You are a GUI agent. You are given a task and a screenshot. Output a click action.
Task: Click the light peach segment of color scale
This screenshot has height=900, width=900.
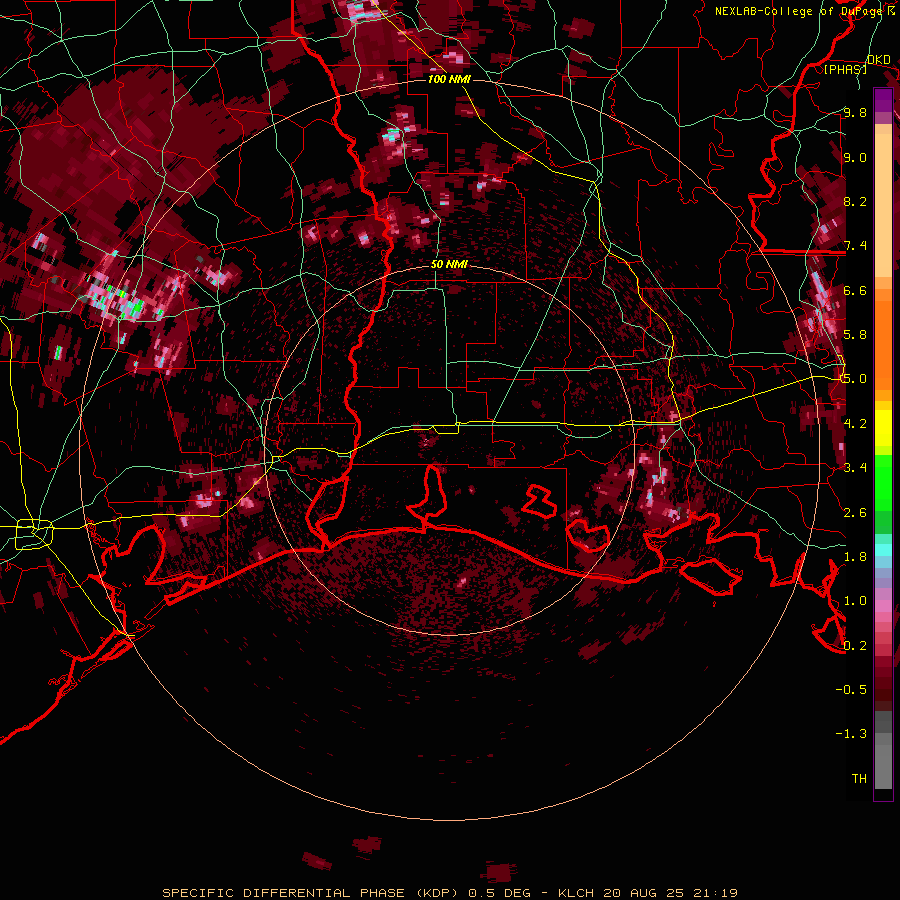pos(883,205)
